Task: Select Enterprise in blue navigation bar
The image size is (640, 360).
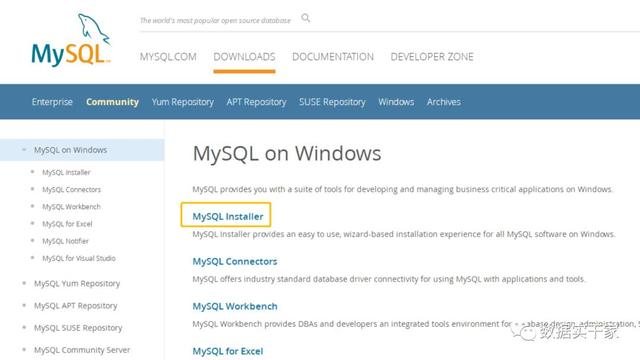Action: pos(52,102)
